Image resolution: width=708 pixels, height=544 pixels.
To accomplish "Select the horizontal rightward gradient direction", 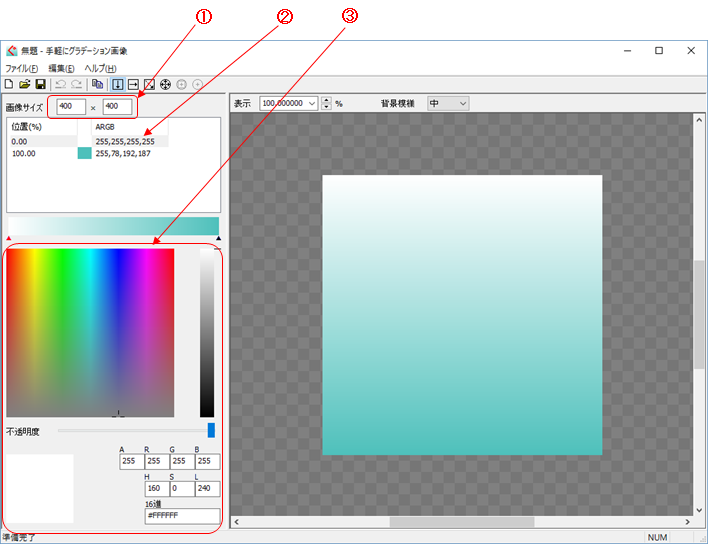I will [x=133, y=84].
